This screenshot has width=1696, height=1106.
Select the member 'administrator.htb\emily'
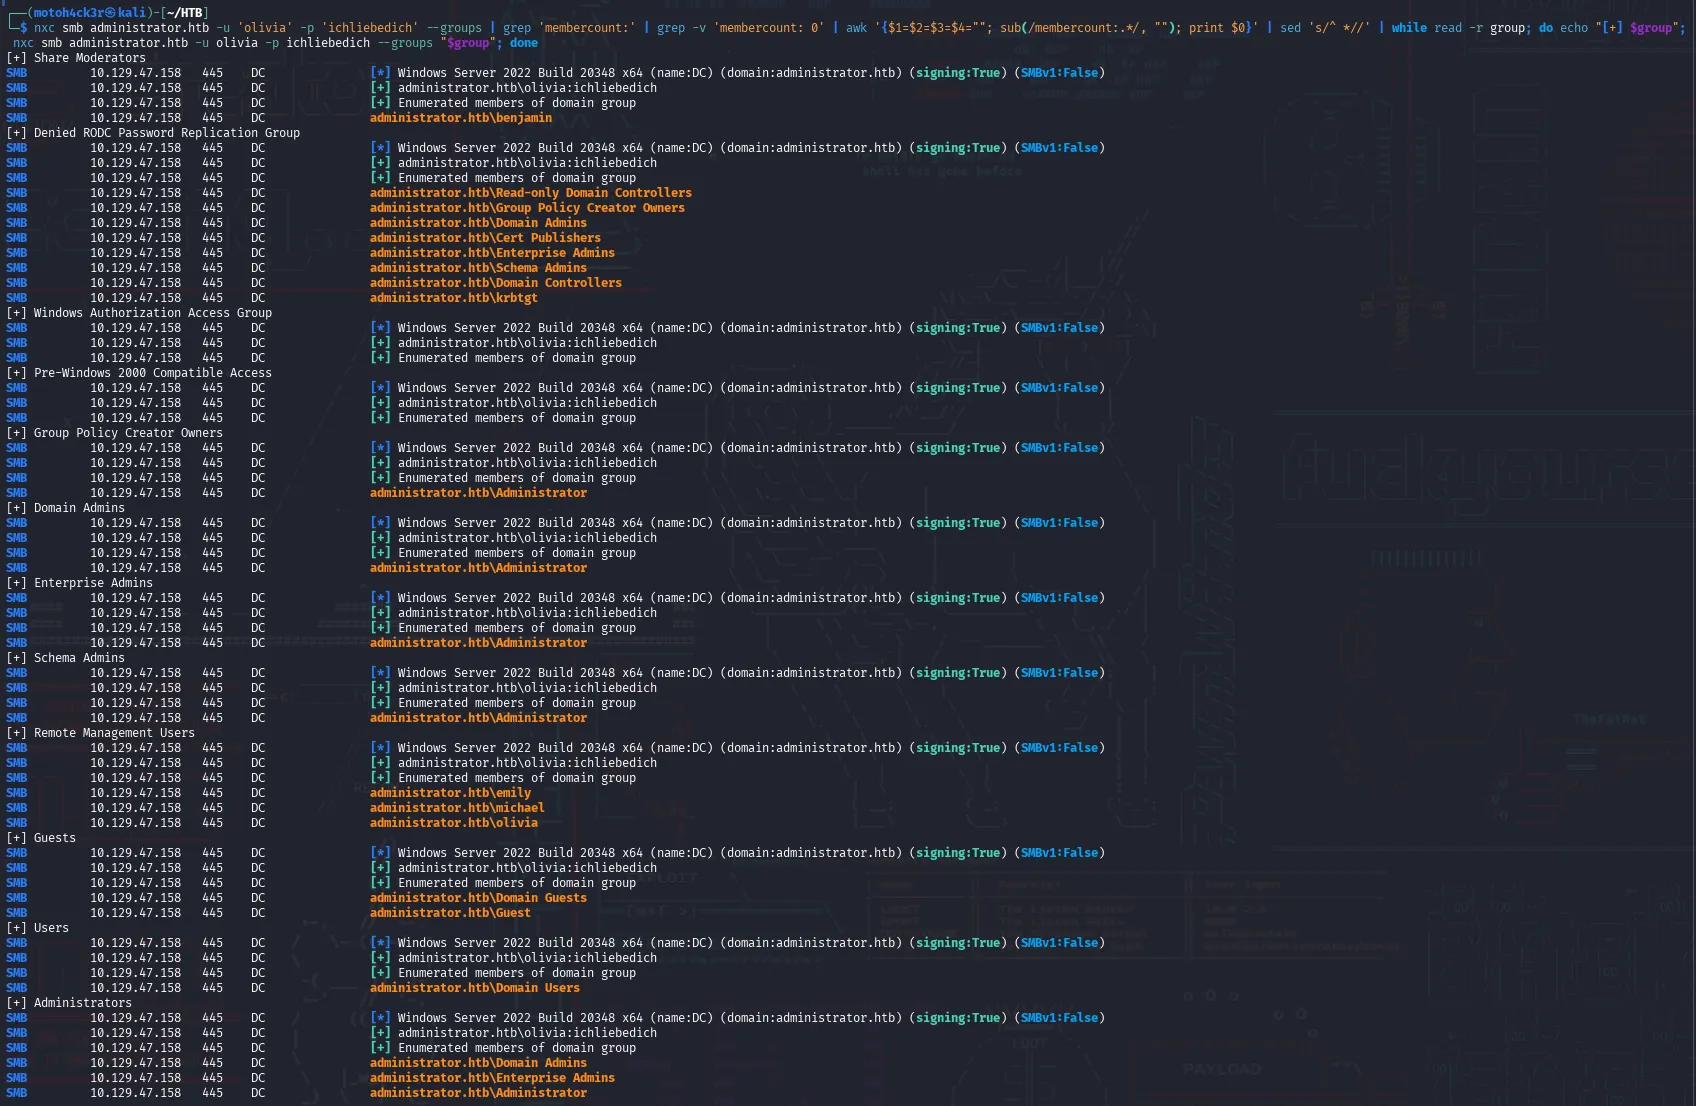450,793
